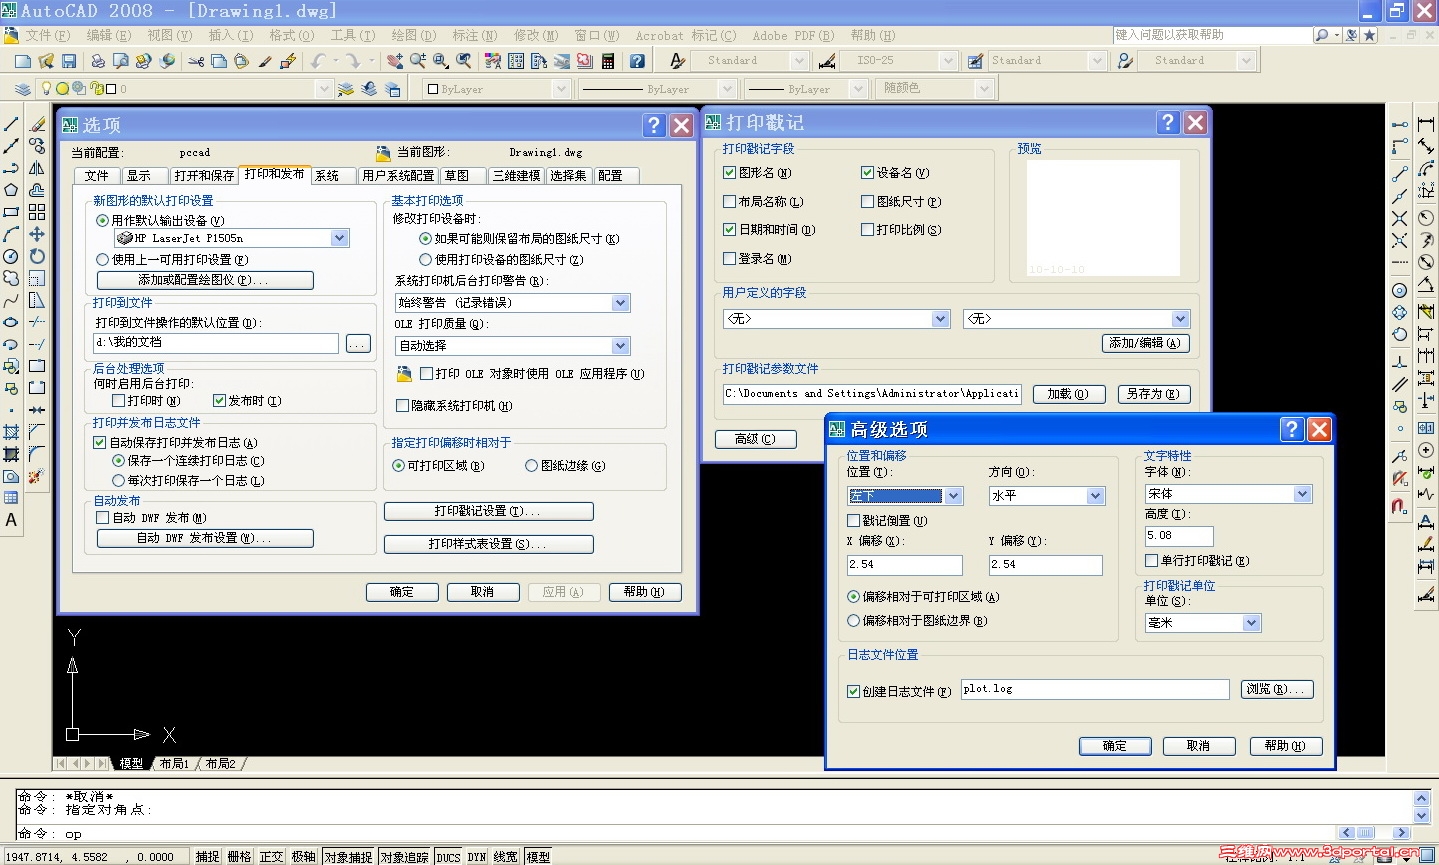Click 浏览 button for log file

tap(1278, 690)
